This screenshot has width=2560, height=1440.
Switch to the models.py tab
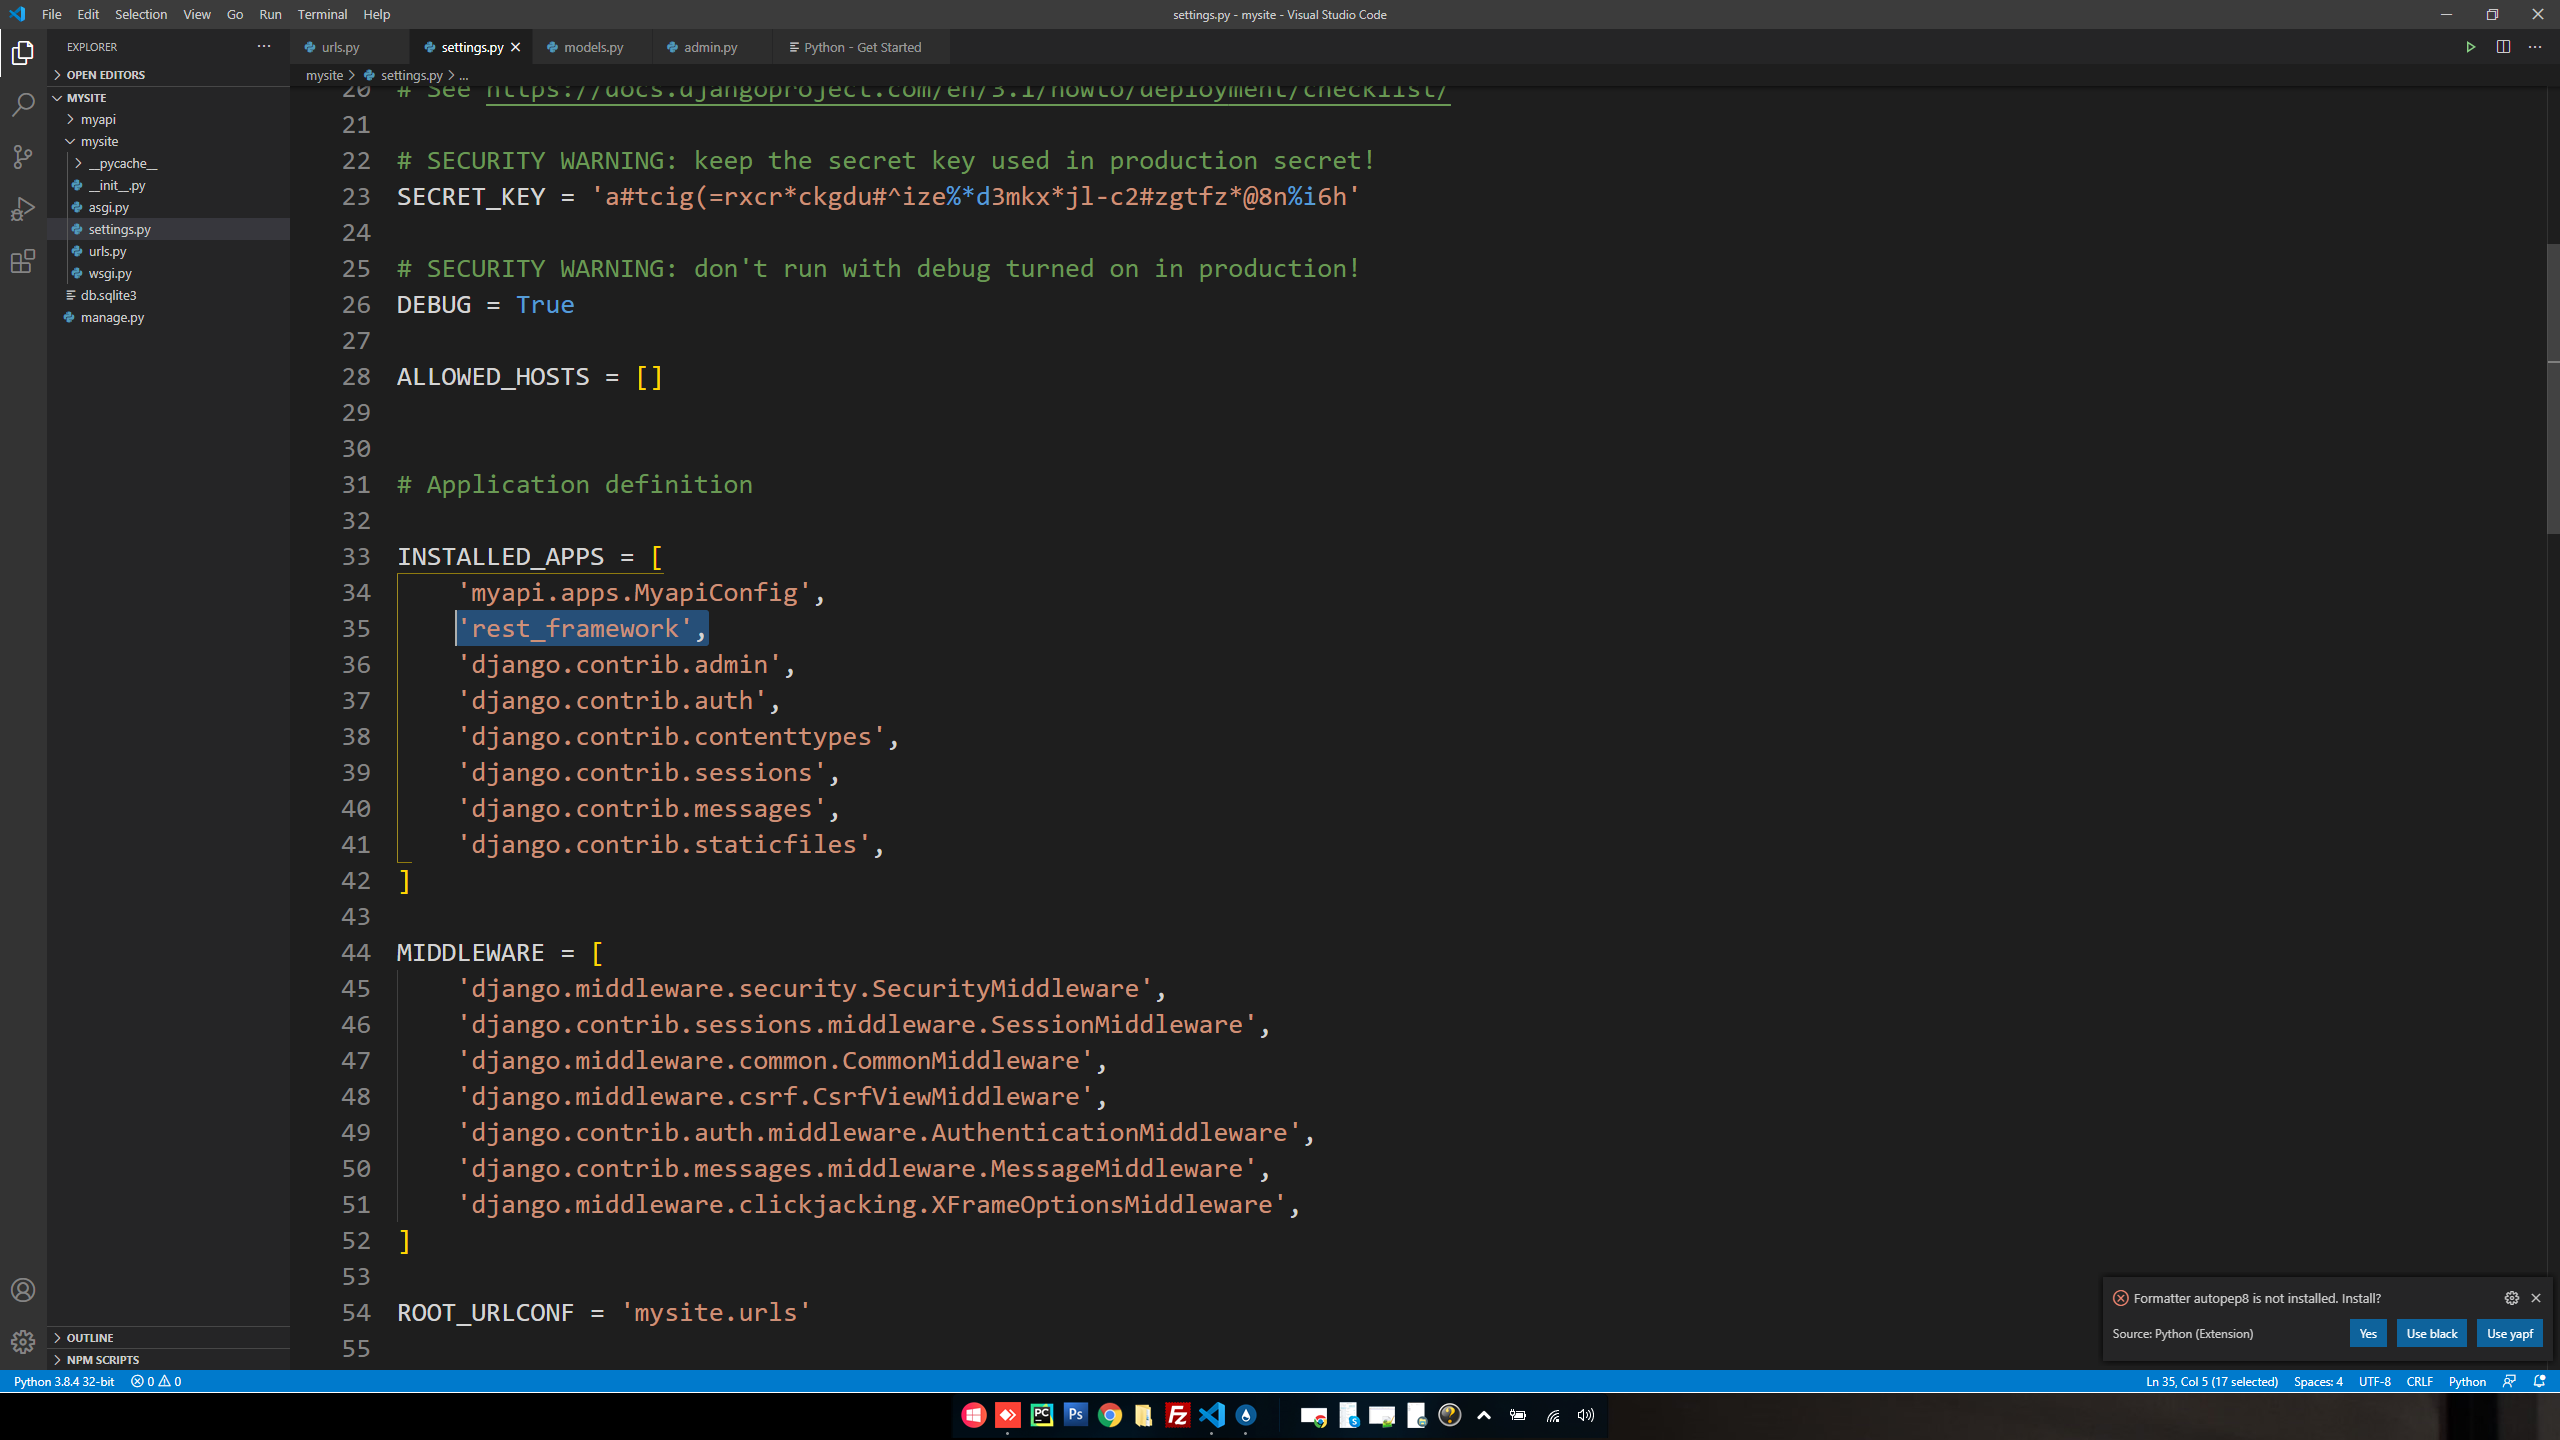591,47
